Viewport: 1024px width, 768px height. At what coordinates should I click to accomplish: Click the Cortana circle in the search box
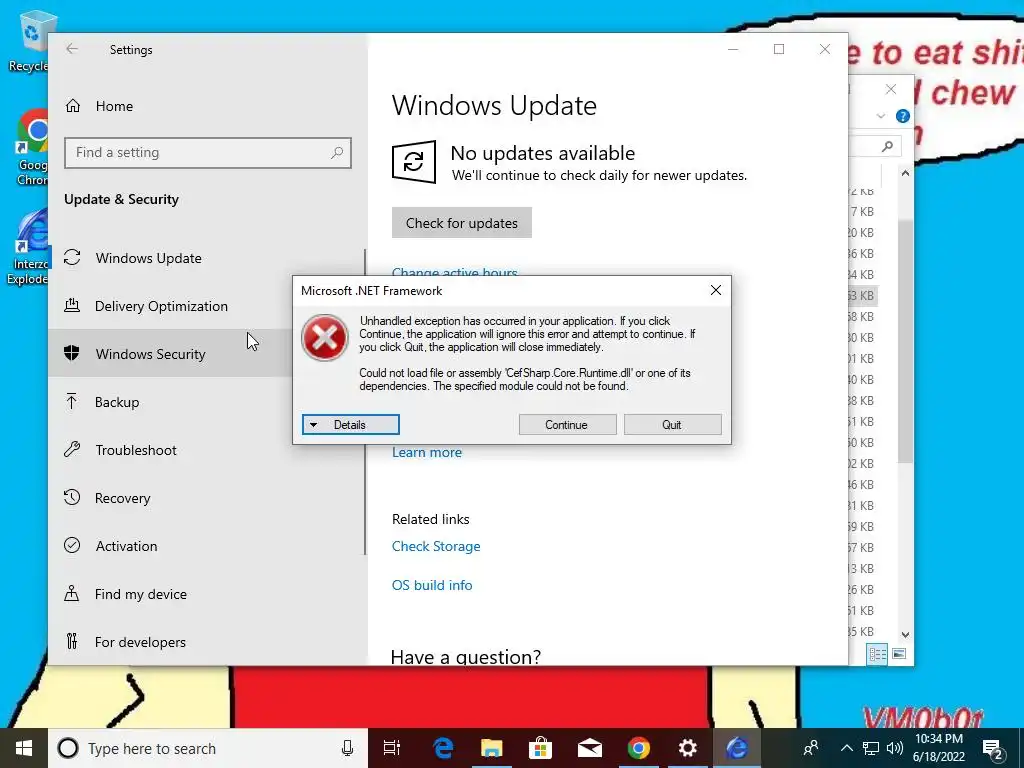(68, 748)
